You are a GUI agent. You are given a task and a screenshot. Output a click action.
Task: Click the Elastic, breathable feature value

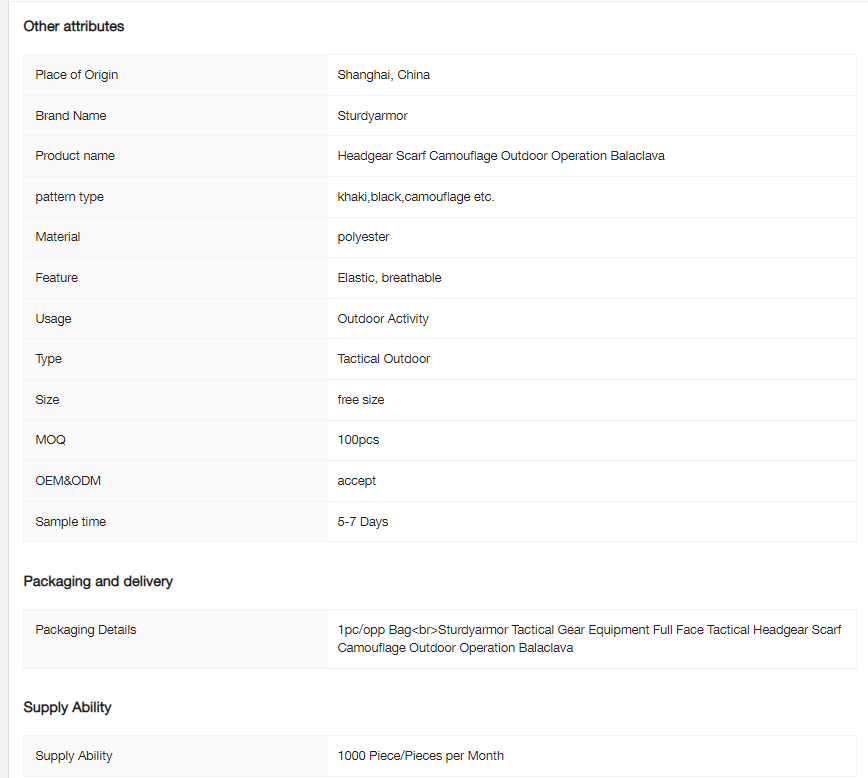point(390,278)
